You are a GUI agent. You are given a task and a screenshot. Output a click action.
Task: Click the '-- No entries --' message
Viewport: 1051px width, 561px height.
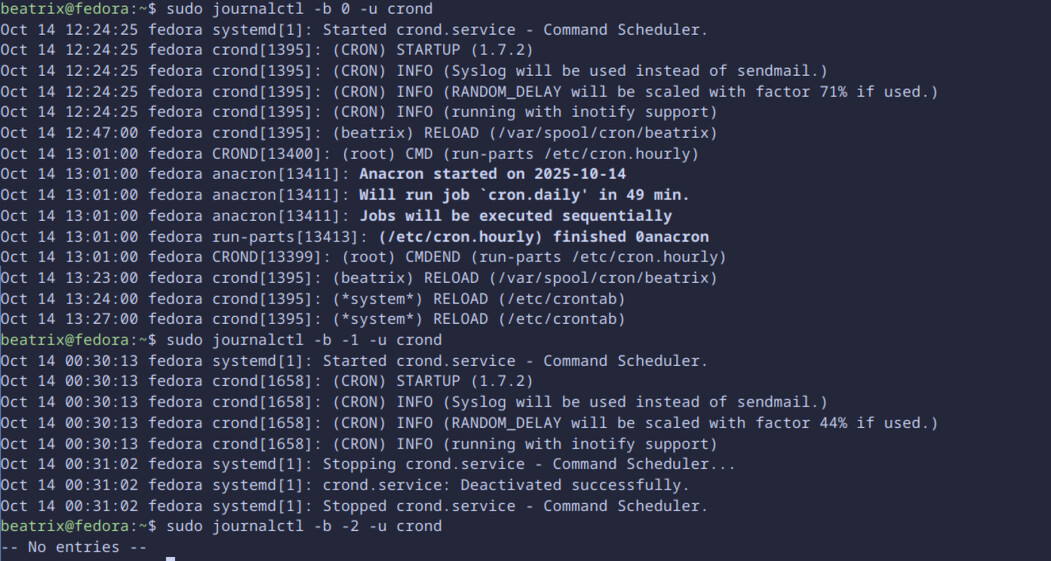[74, 547]
